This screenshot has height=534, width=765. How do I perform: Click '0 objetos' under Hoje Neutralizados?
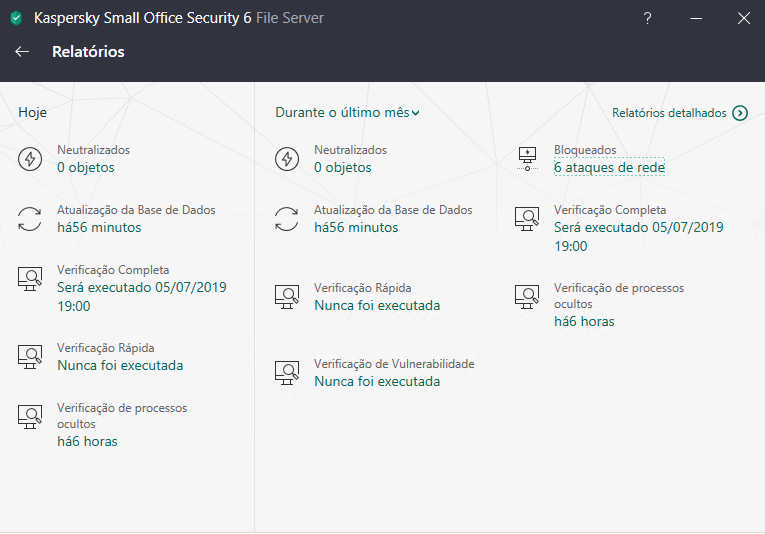86,168
